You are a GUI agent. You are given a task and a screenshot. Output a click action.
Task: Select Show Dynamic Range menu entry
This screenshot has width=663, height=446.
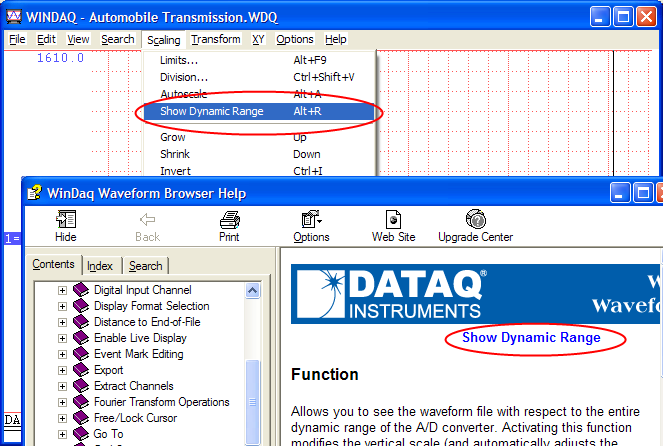259,111
